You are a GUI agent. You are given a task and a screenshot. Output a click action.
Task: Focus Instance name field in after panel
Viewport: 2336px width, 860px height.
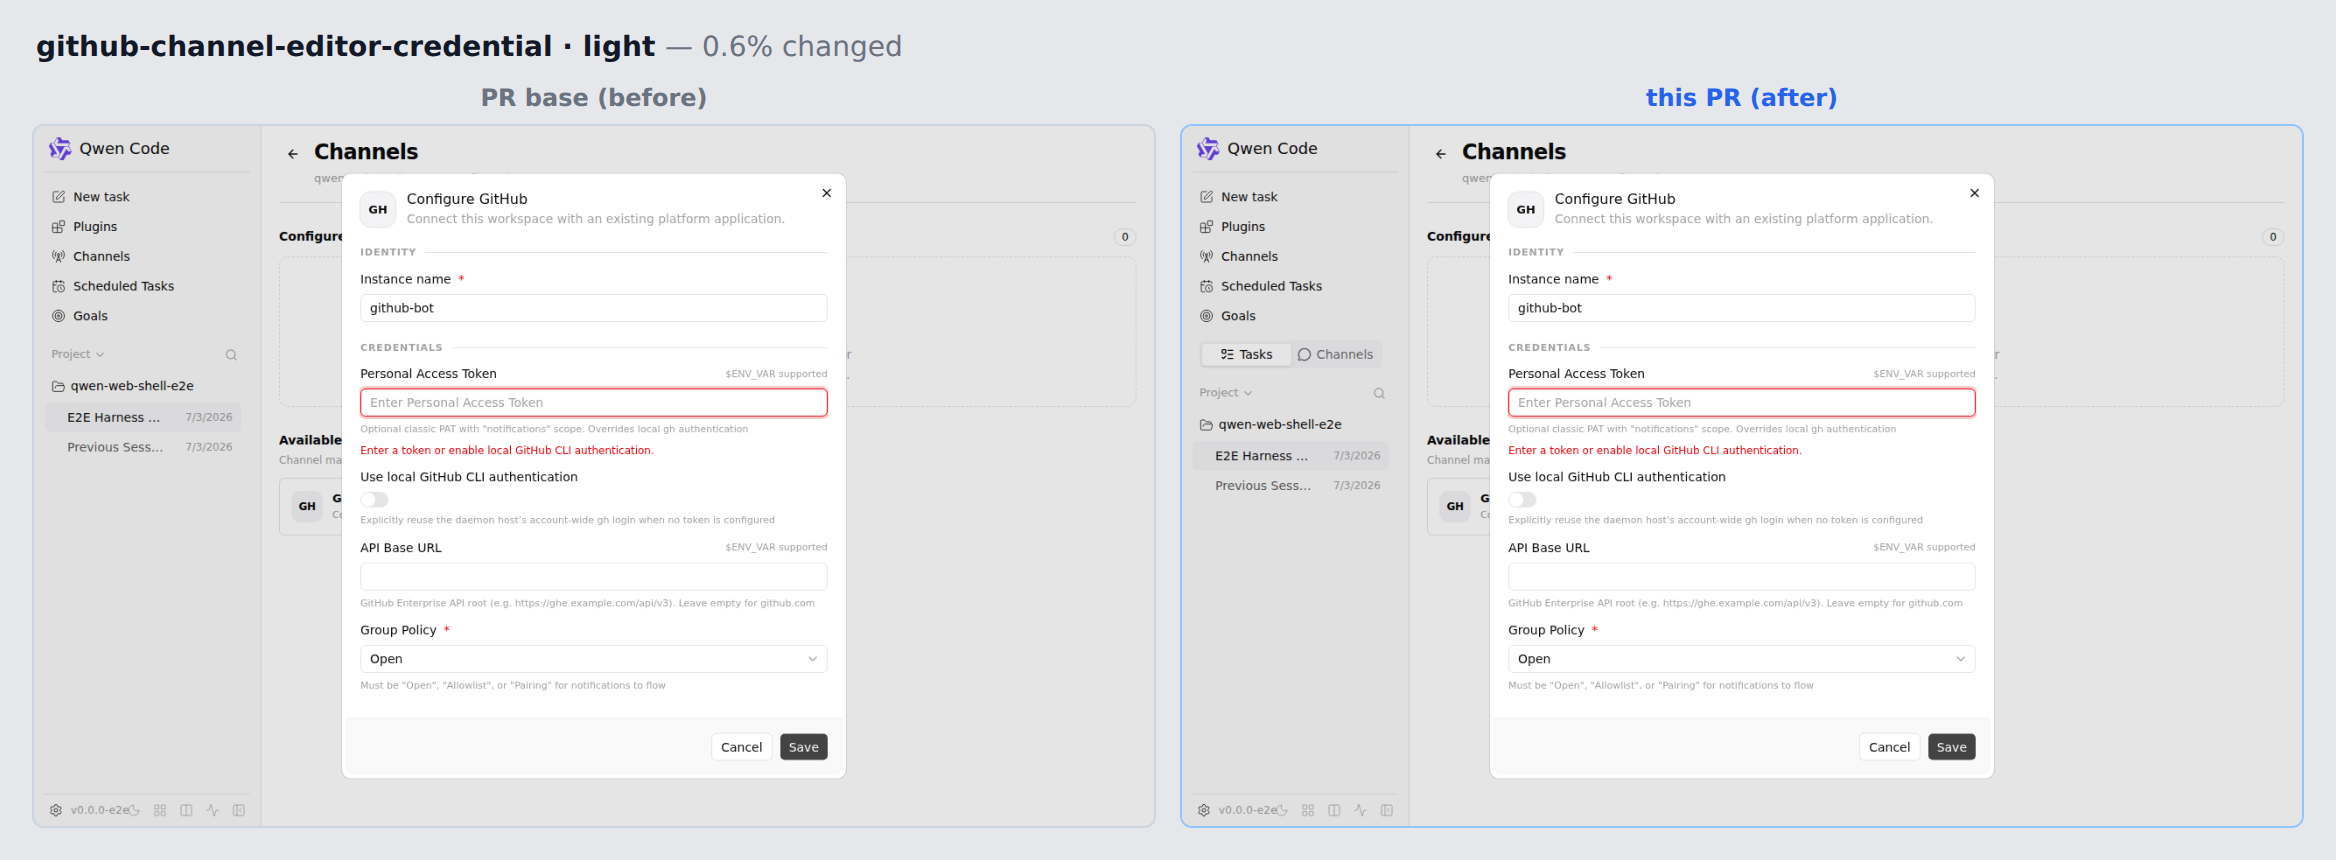[1742, 308]
